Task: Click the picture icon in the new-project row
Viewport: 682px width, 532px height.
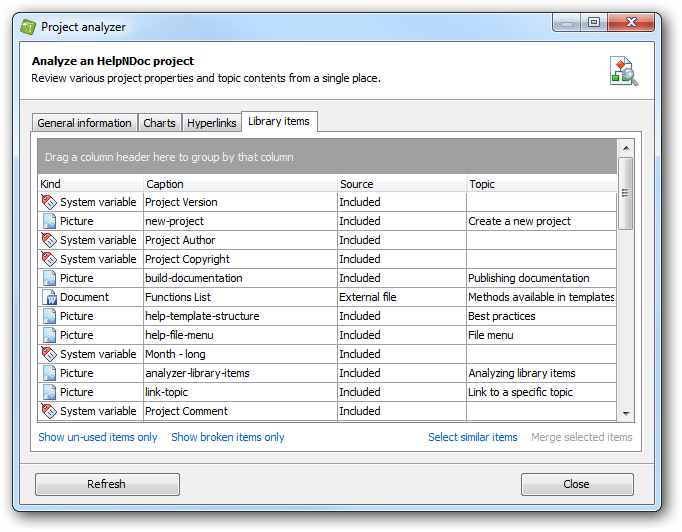Action: coord(49,221)
